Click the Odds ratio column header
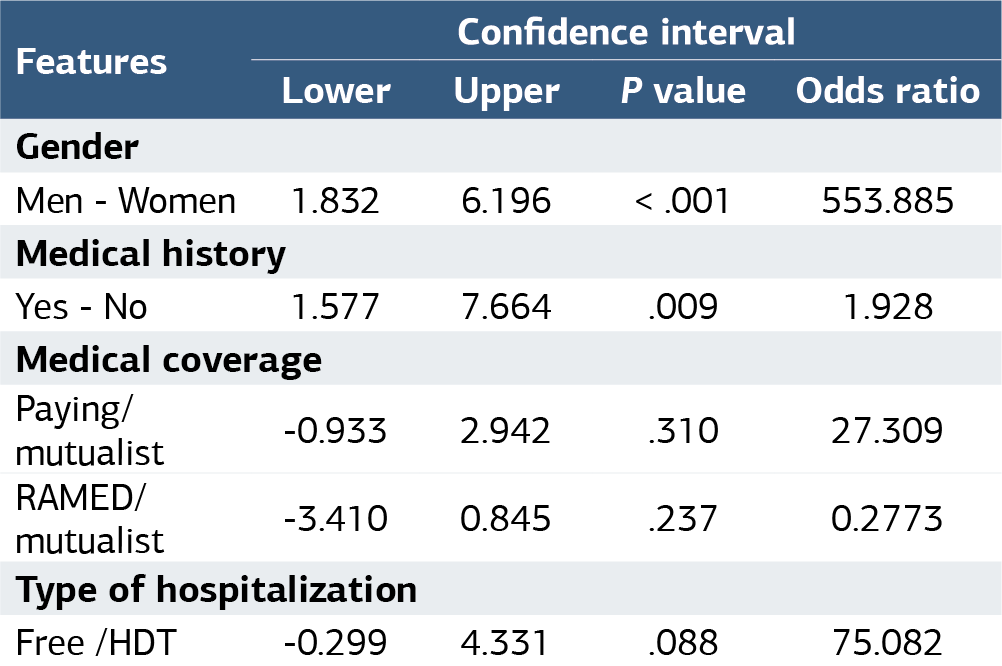The height and width of the screenshot is (666, 1002). tap(888, 91)
